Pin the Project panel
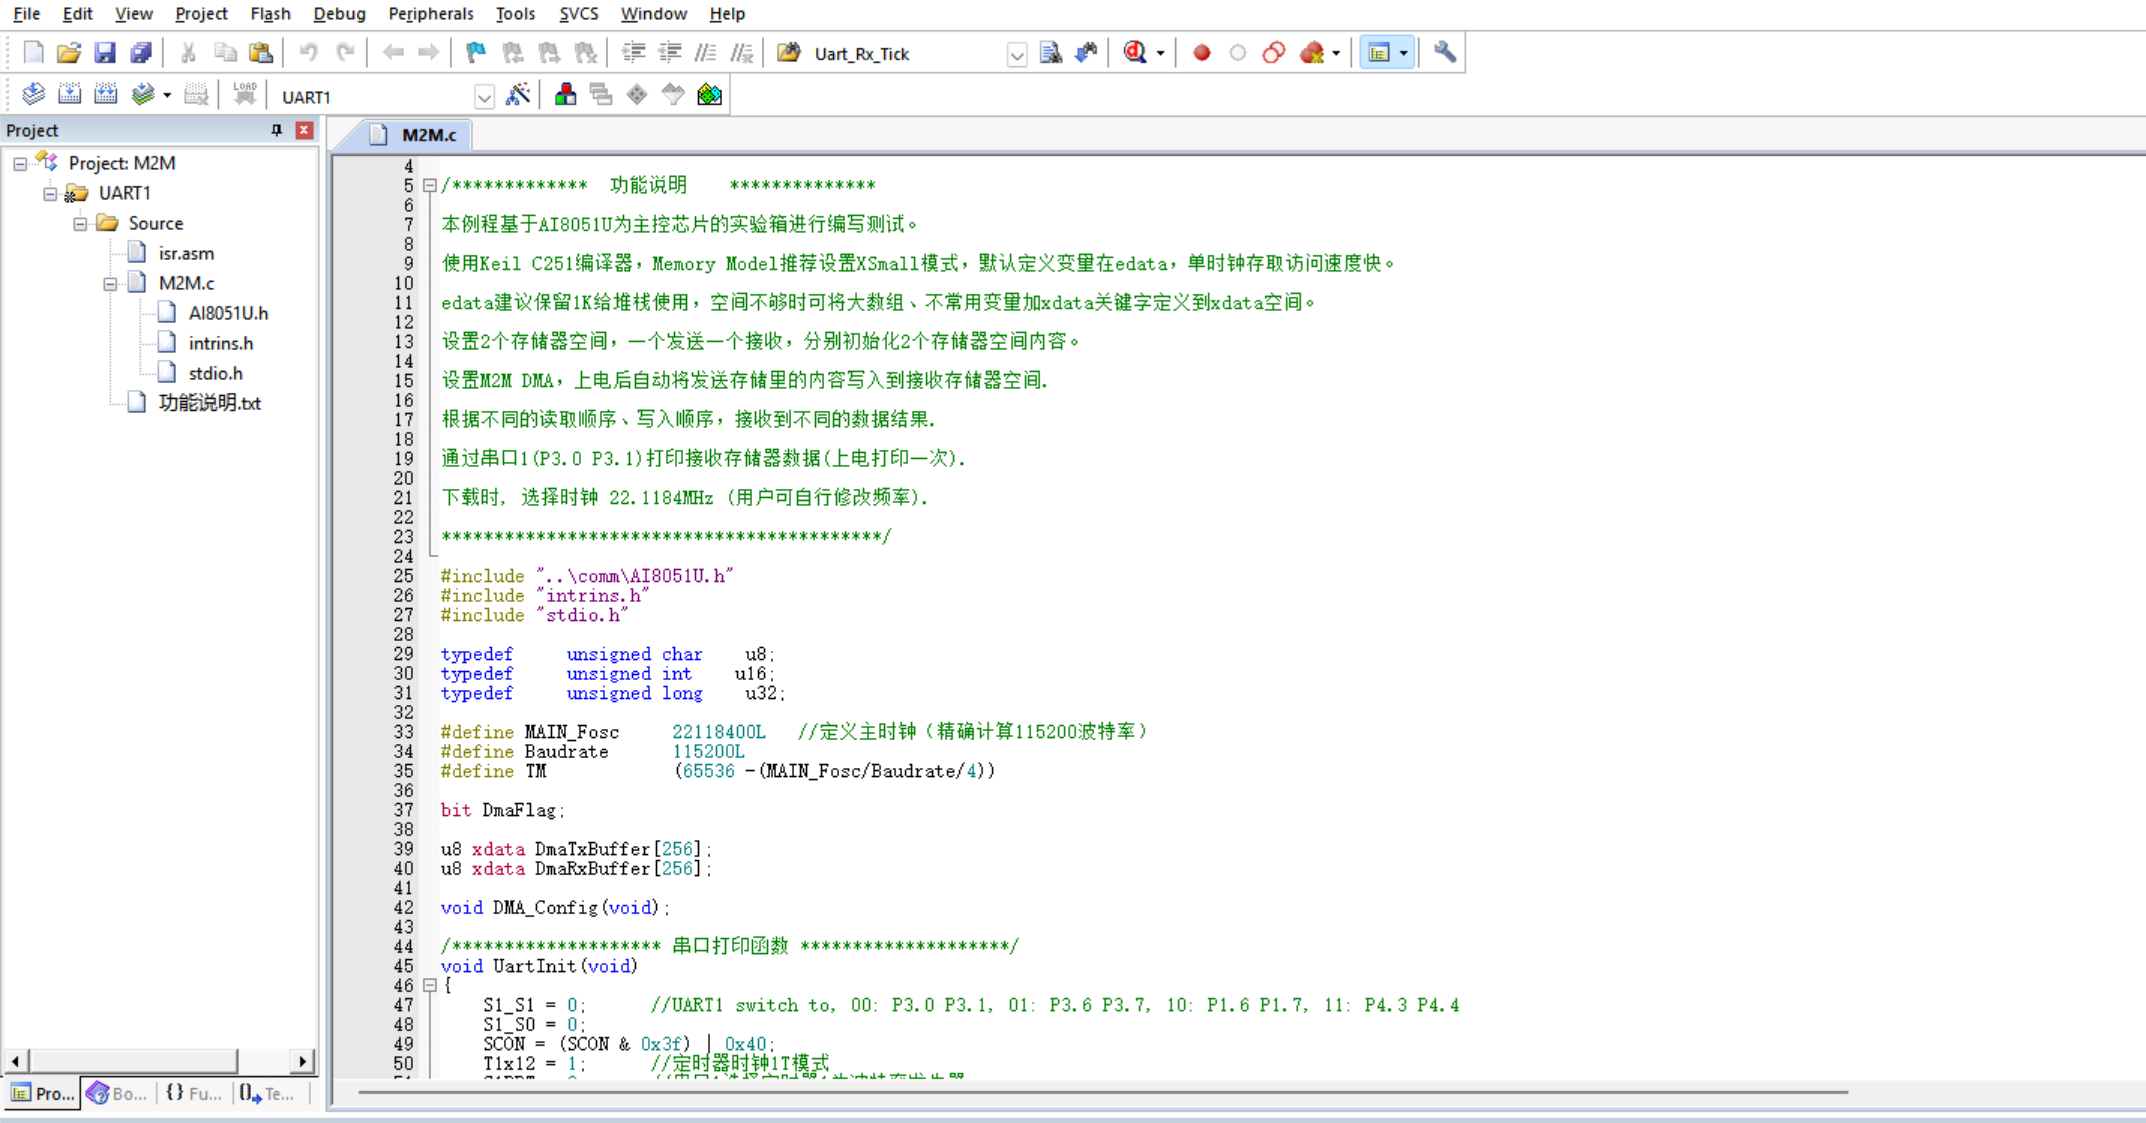 click(x=277, y=130)
